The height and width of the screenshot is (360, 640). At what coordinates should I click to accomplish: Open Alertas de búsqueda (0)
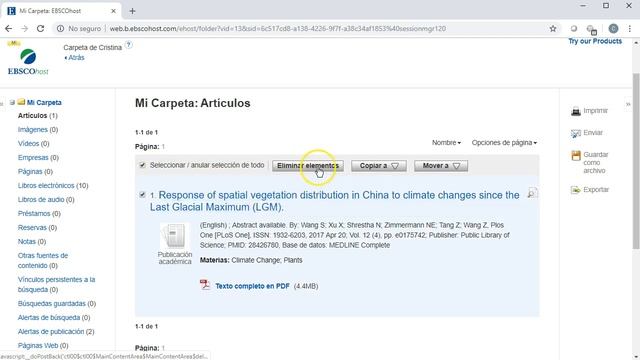click(x=54, y=318)
